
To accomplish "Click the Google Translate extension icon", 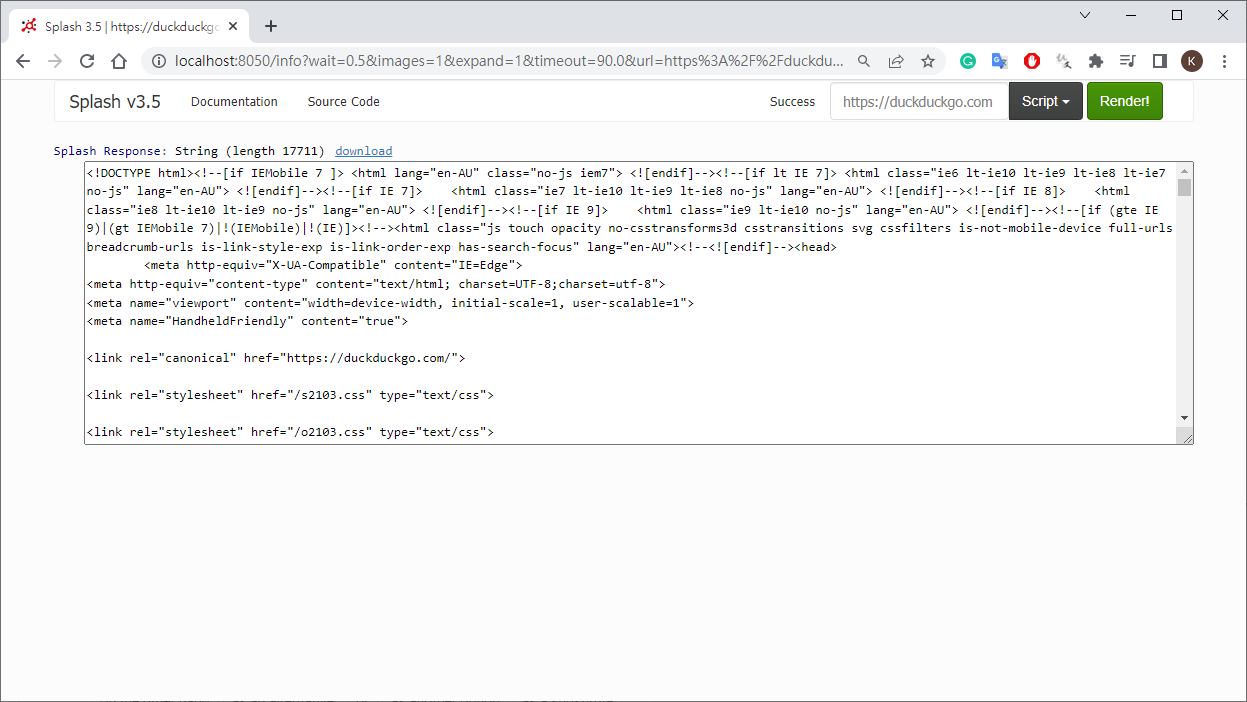I will (x=999, y=61).
